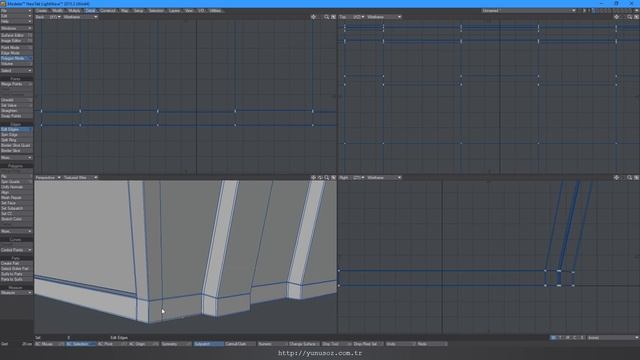Click the T texture map mode button
Image resolution: width=640 pixels, height=360 pixels.
(x=560, y=338)
